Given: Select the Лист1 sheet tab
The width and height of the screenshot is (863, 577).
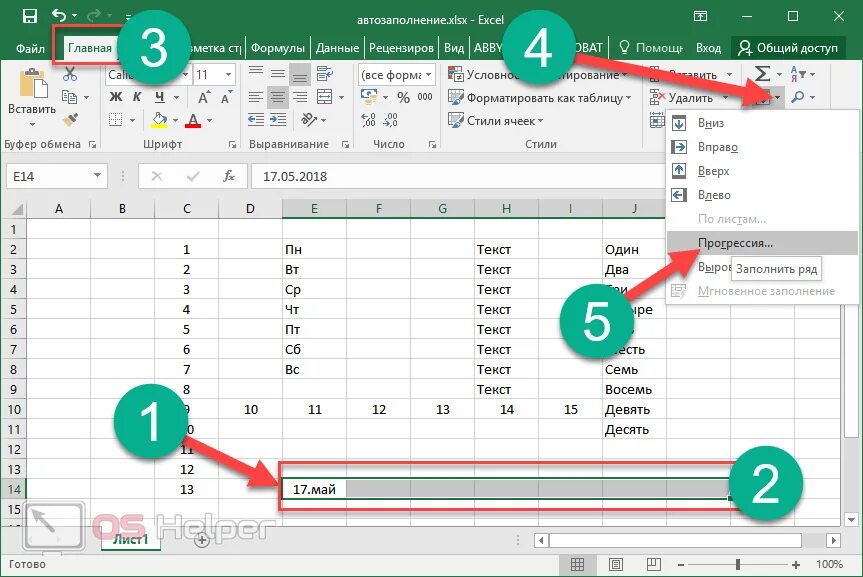Looking at the screenshot, I should [x=131, y=539].
